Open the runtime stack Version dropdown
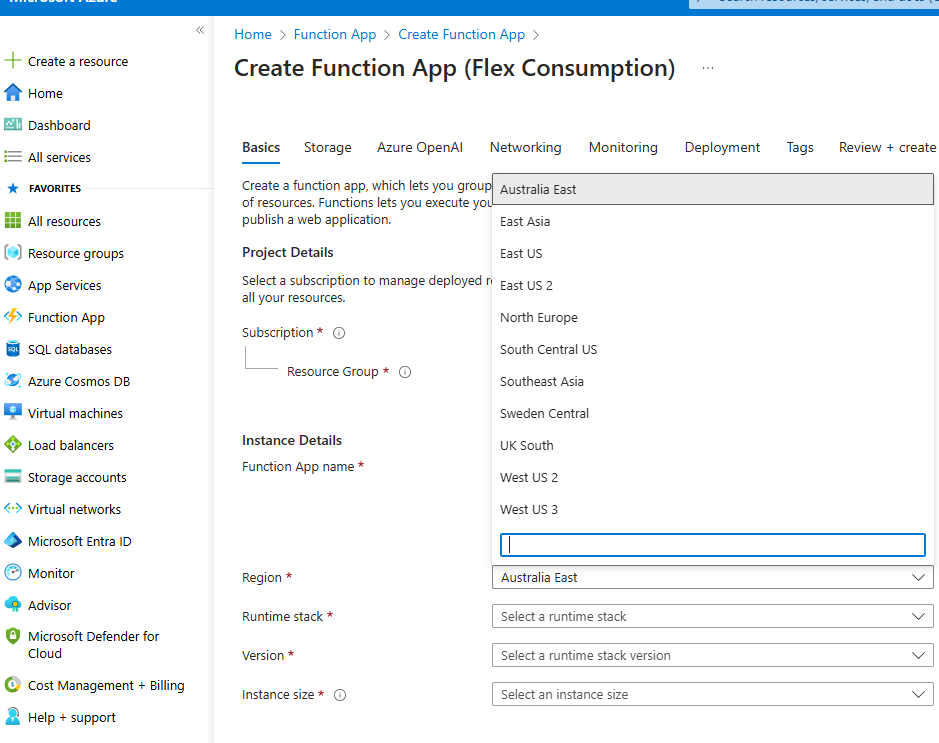 click(713, 655)
